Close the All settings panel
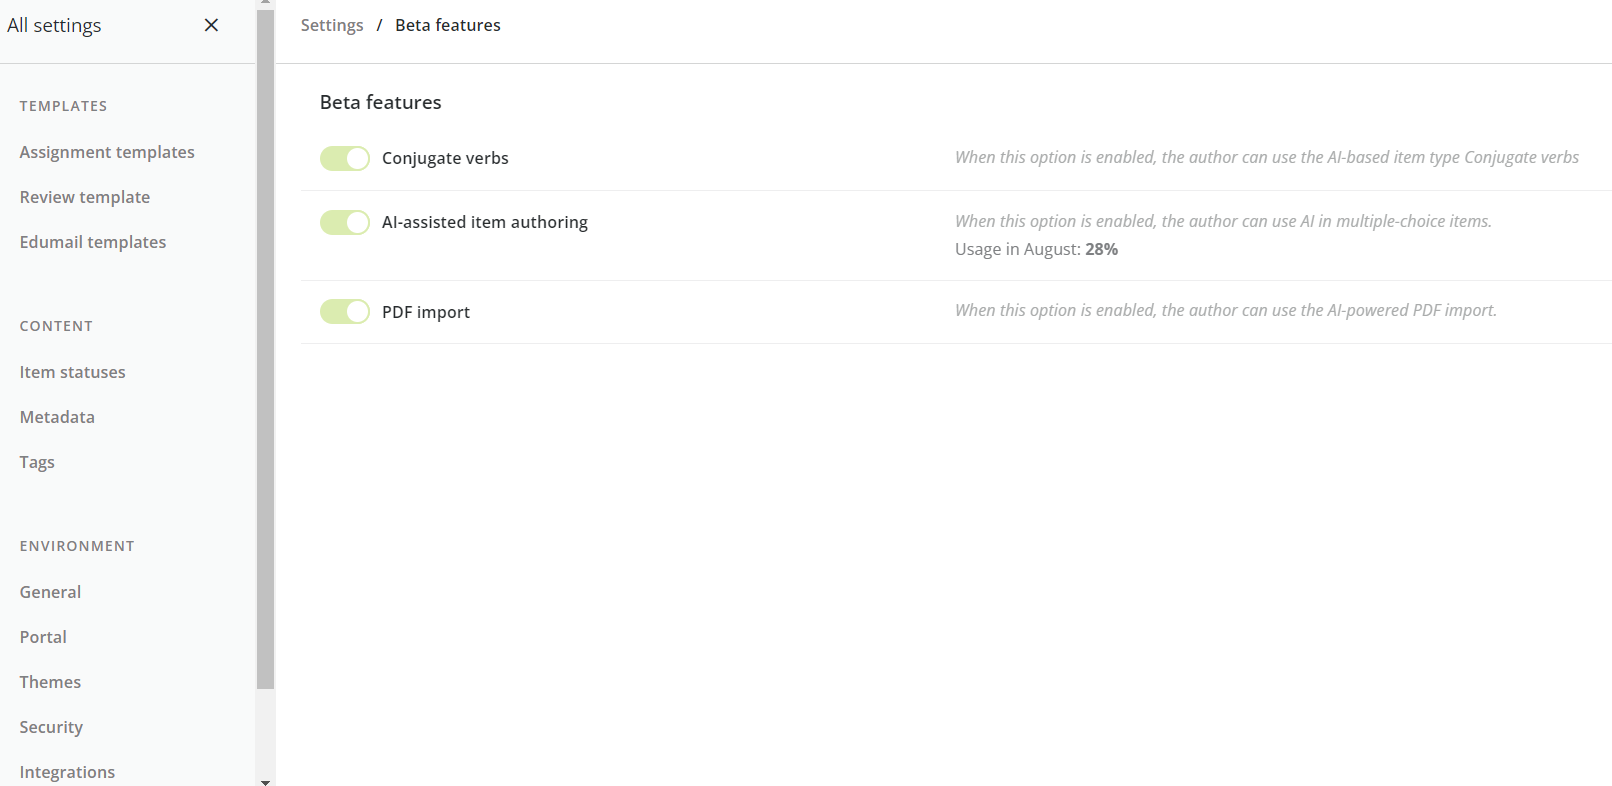The width and height of the screenshot is (1612, 786). pyautogui.click(x=211, y=25)
